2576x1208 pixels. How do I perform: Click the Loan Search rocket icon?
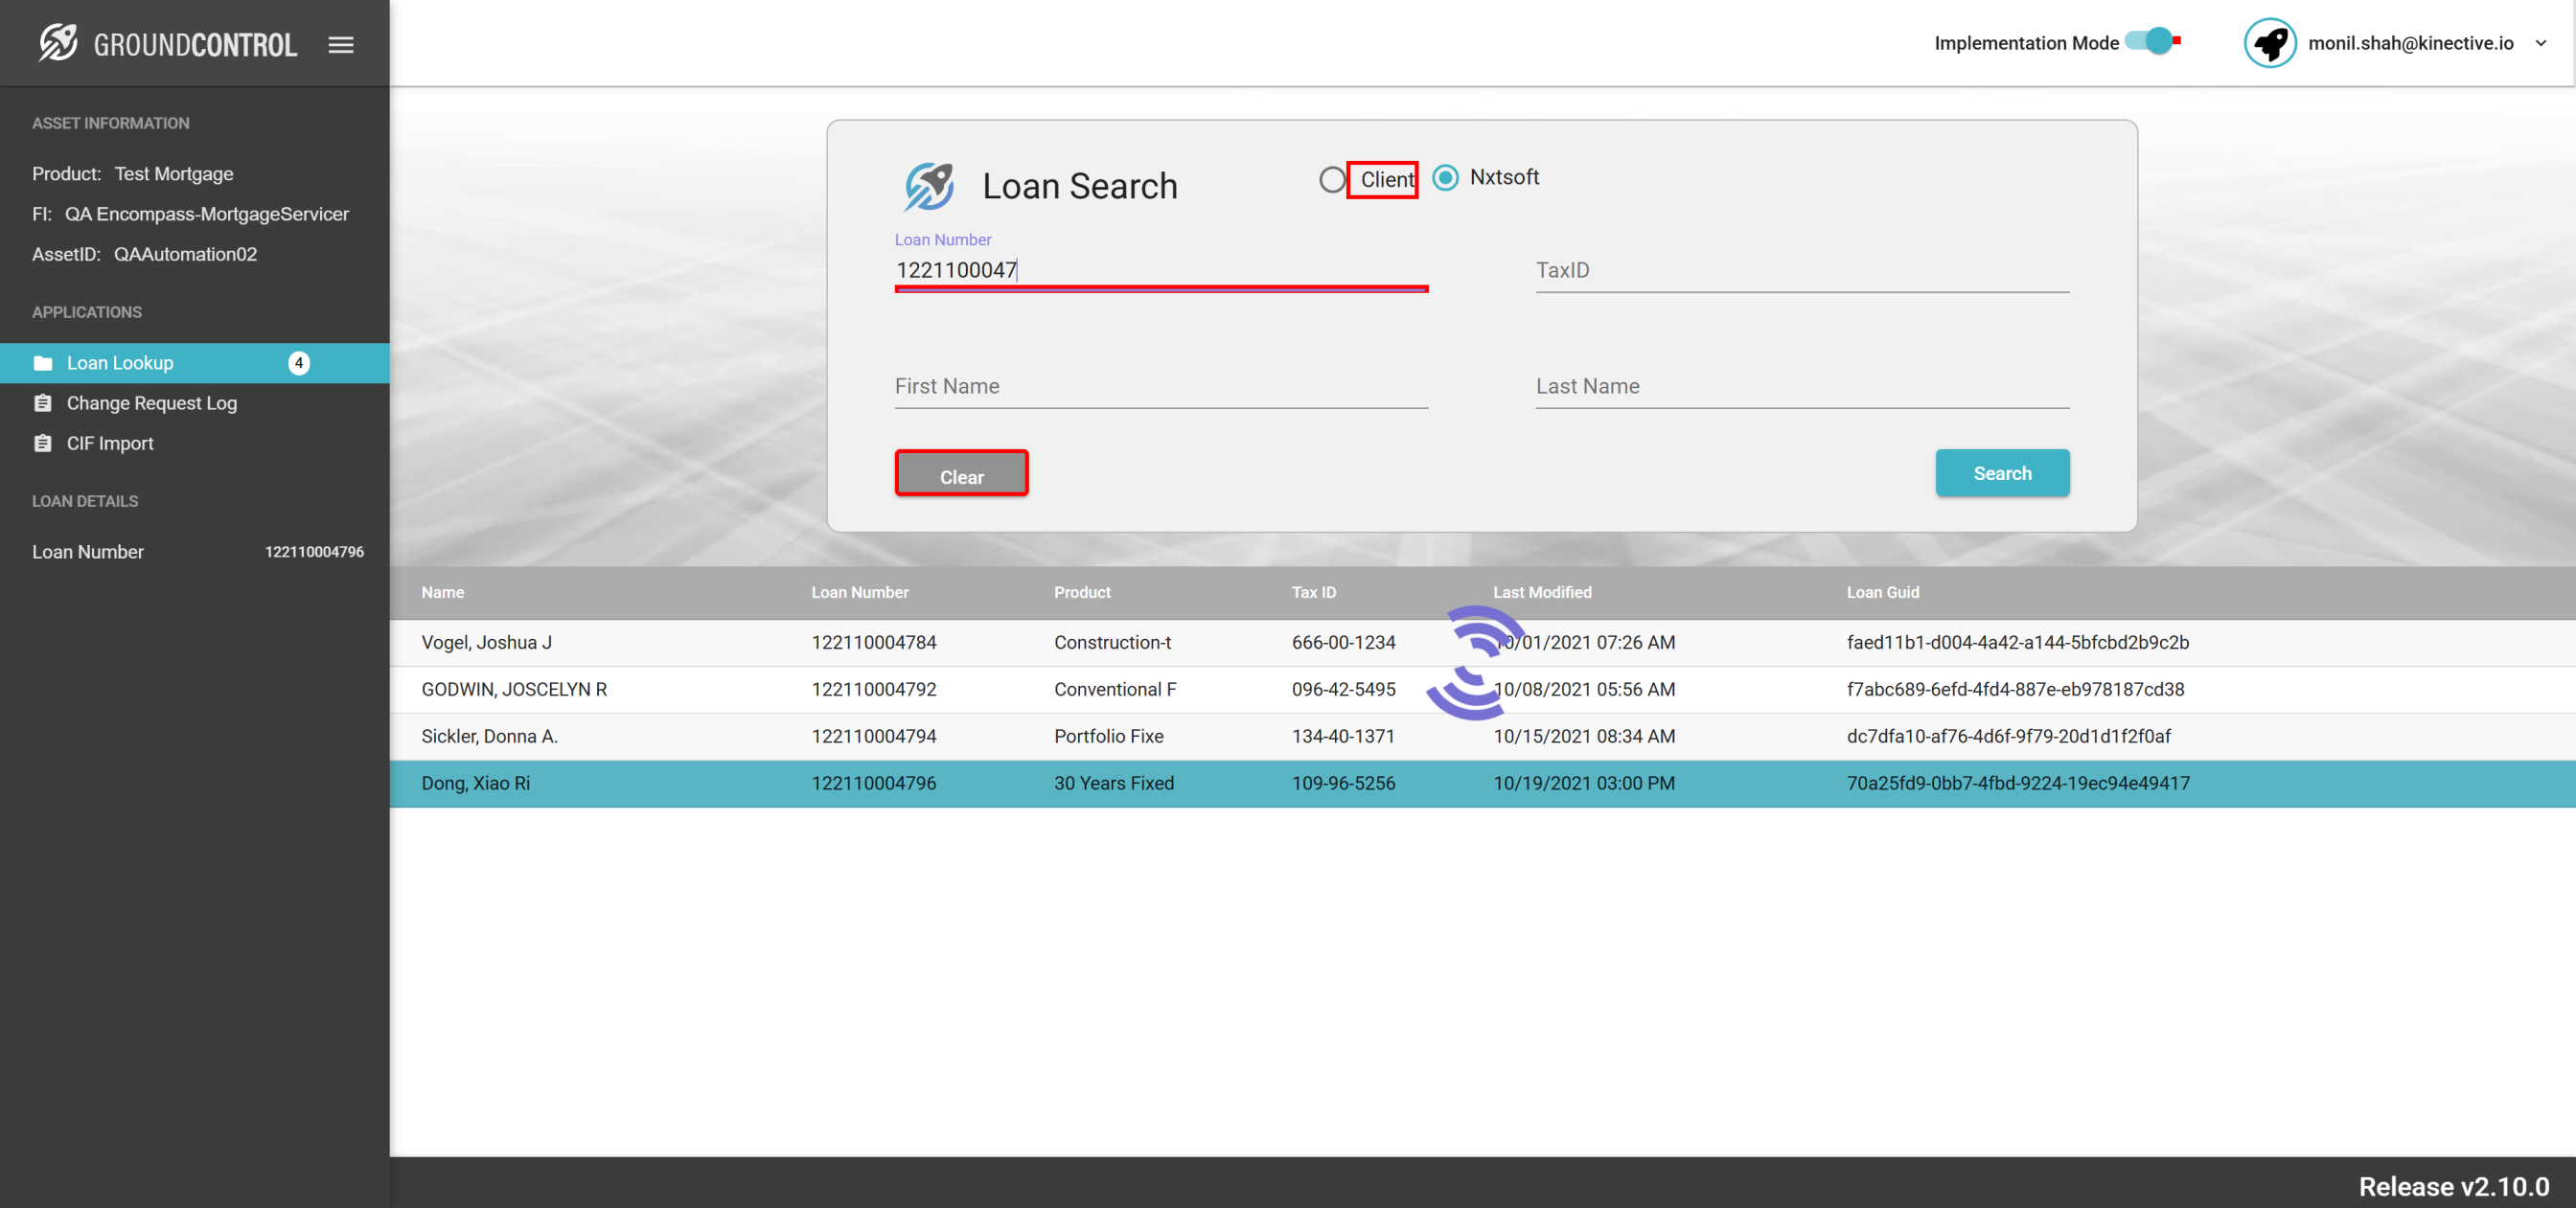pyautogui.click(x=928, y=186)
